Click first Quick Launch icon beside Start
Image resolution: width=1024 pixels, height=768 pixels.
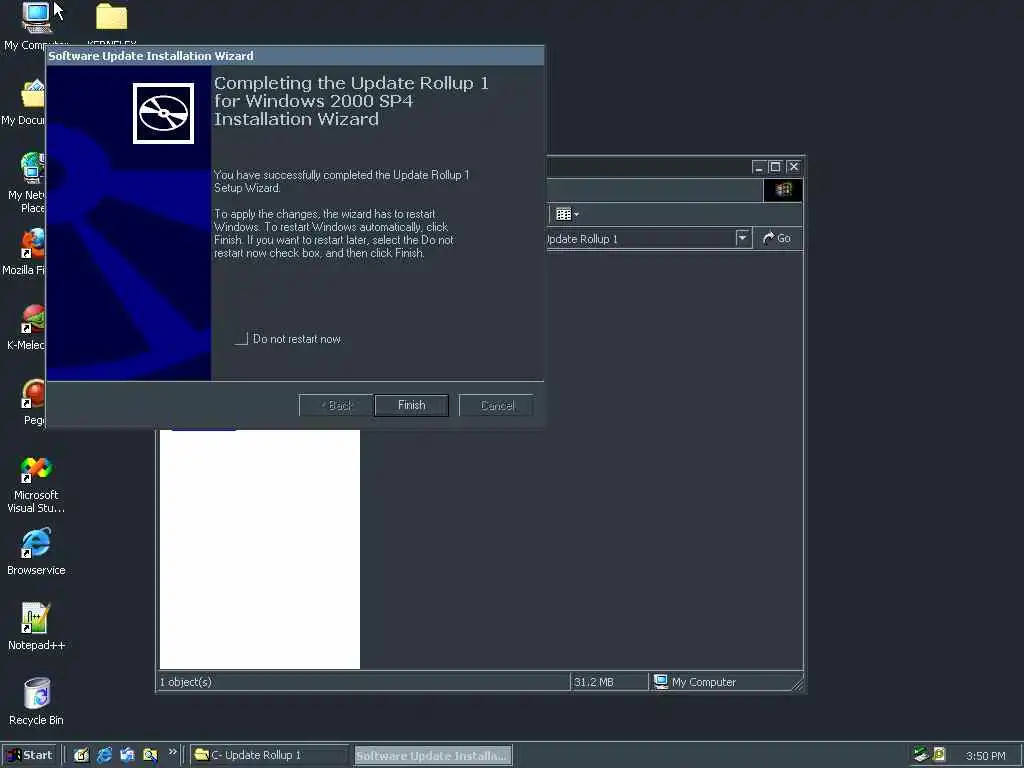[81, 755]
